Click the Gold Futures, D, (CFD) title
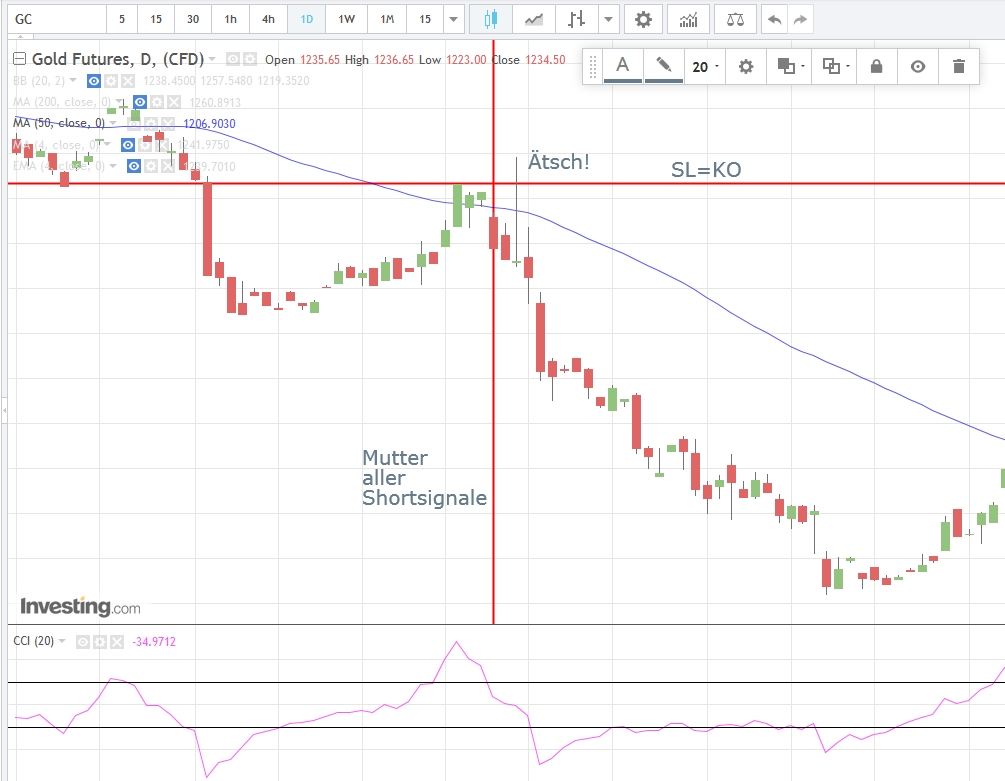The width and height of the screenshot is (1005, 781). click(x=118, y=59)
